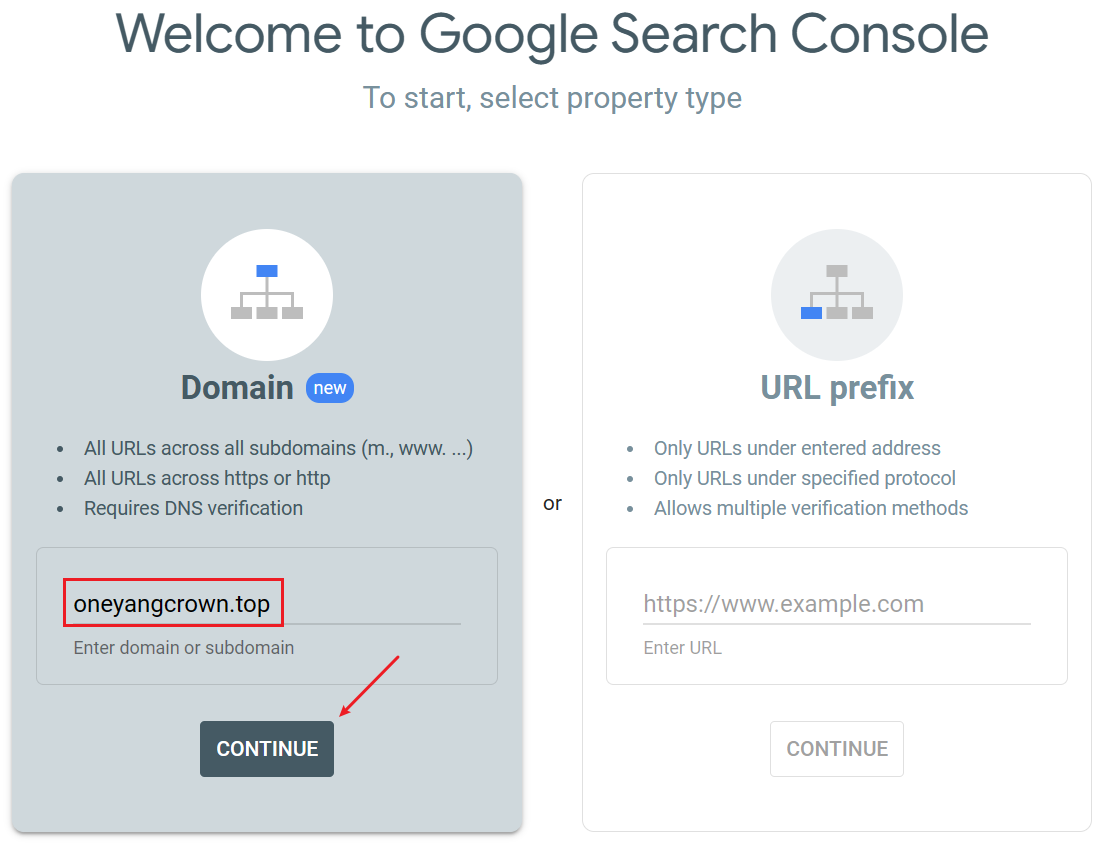Click "Enter domain or subdomain" helper text
The width and height of the screenshot is (1102, 846).
(x=184, y=648)
